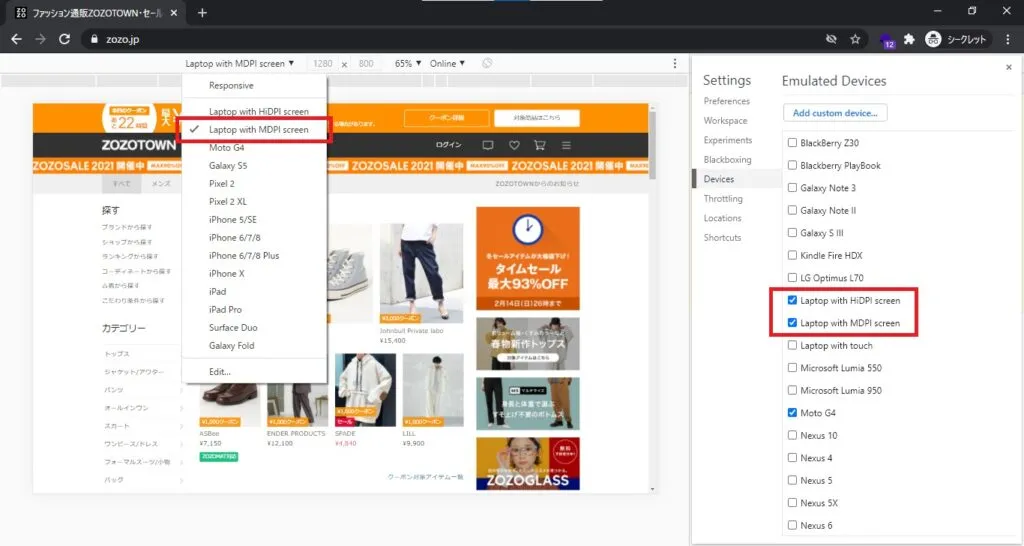Screen dimensions: 1024x546
Task: Click the SPADE hoodie product image
Action: 365,391
